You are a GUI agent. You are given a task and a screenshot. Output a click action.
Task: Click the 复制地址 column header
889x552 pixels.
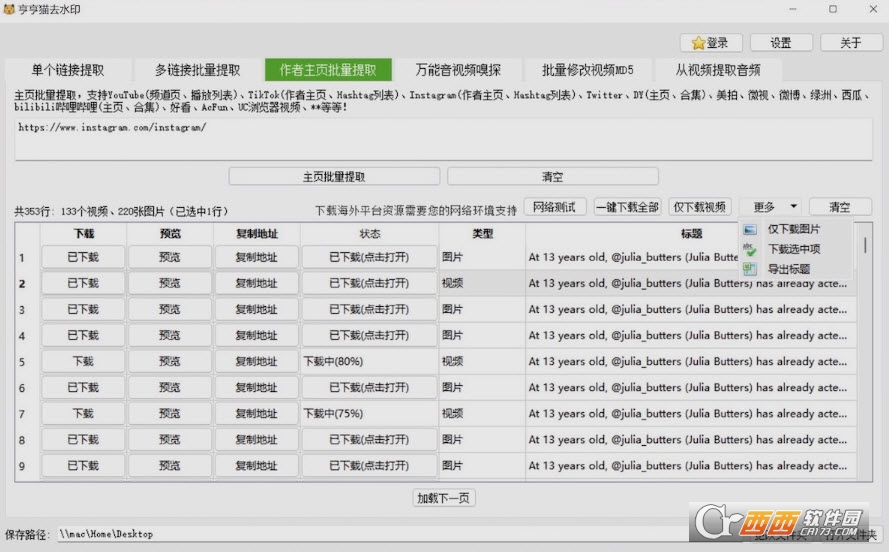tap(256, 233)
